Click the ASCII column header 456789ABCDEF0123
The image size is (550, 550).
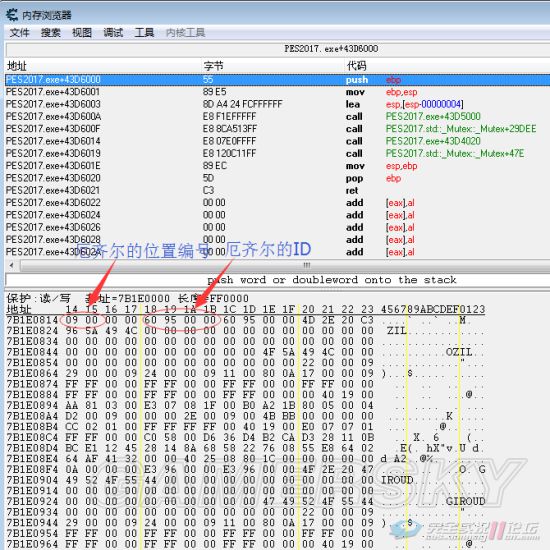click(433, 309)
